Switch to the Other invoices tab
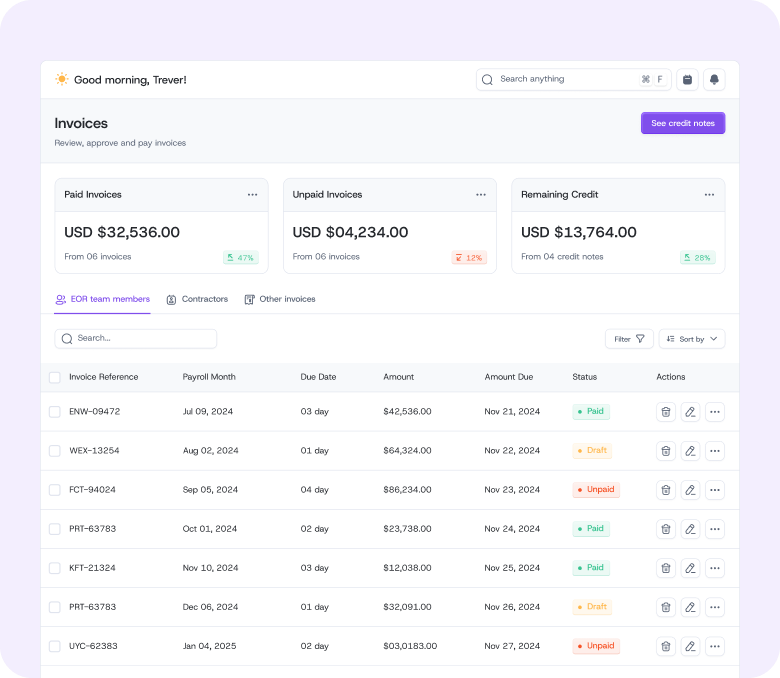780x678 pixels. (x=280, y=299)
